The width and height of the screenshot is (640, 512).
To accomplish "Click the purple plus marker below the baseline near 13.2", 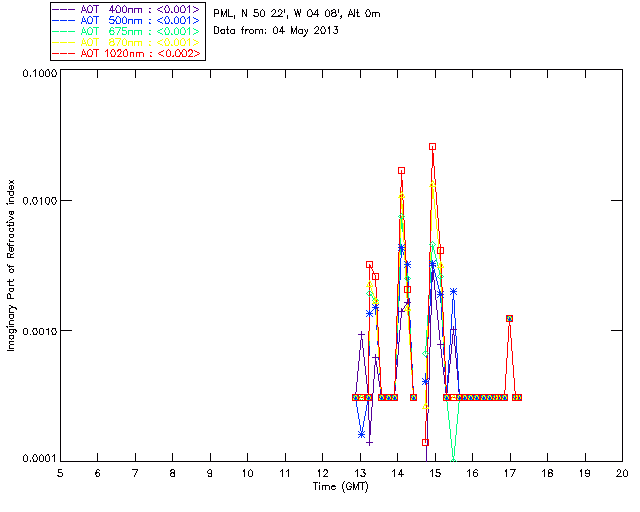I will [369, 443].
